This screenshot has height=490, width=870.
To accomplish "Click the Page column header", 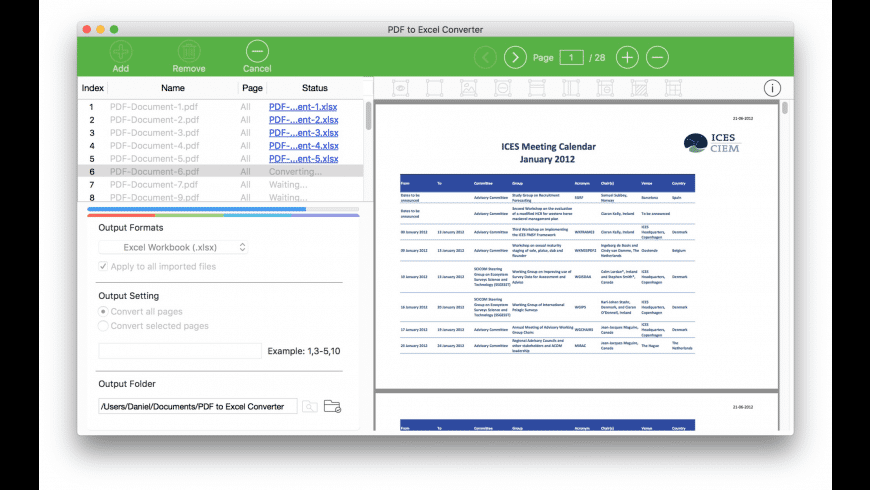I will click(x=252, y=88).
